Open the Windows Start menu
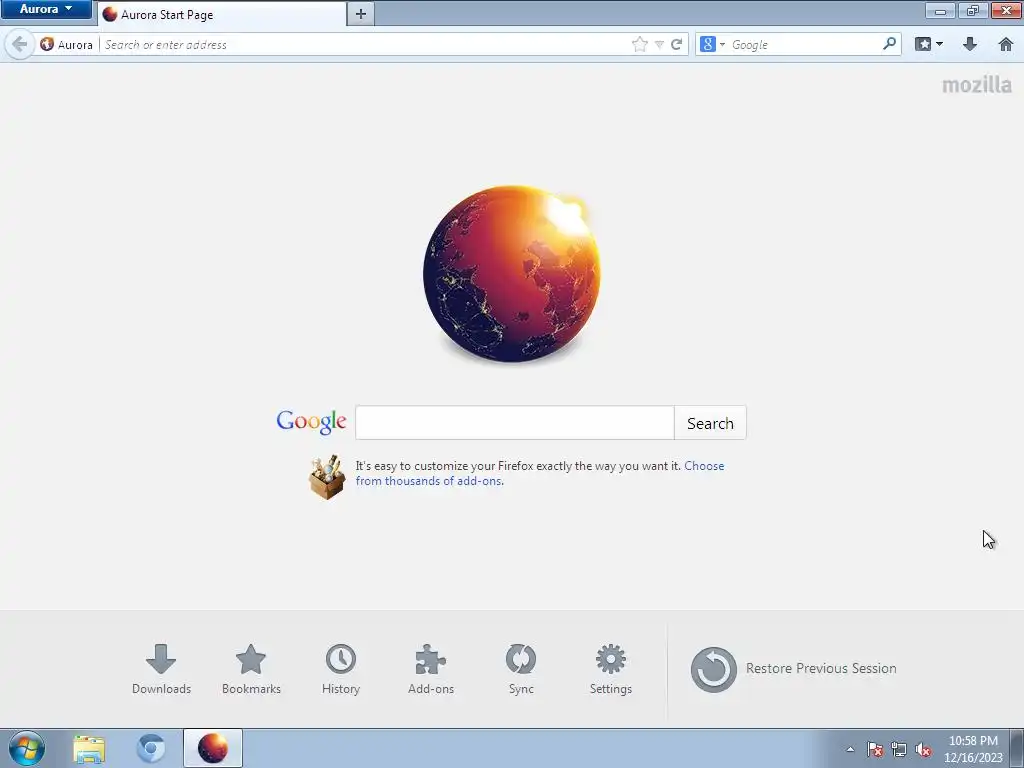This screenshot has width=1024, height=768. pyautogui.click(x=27, y=748)
